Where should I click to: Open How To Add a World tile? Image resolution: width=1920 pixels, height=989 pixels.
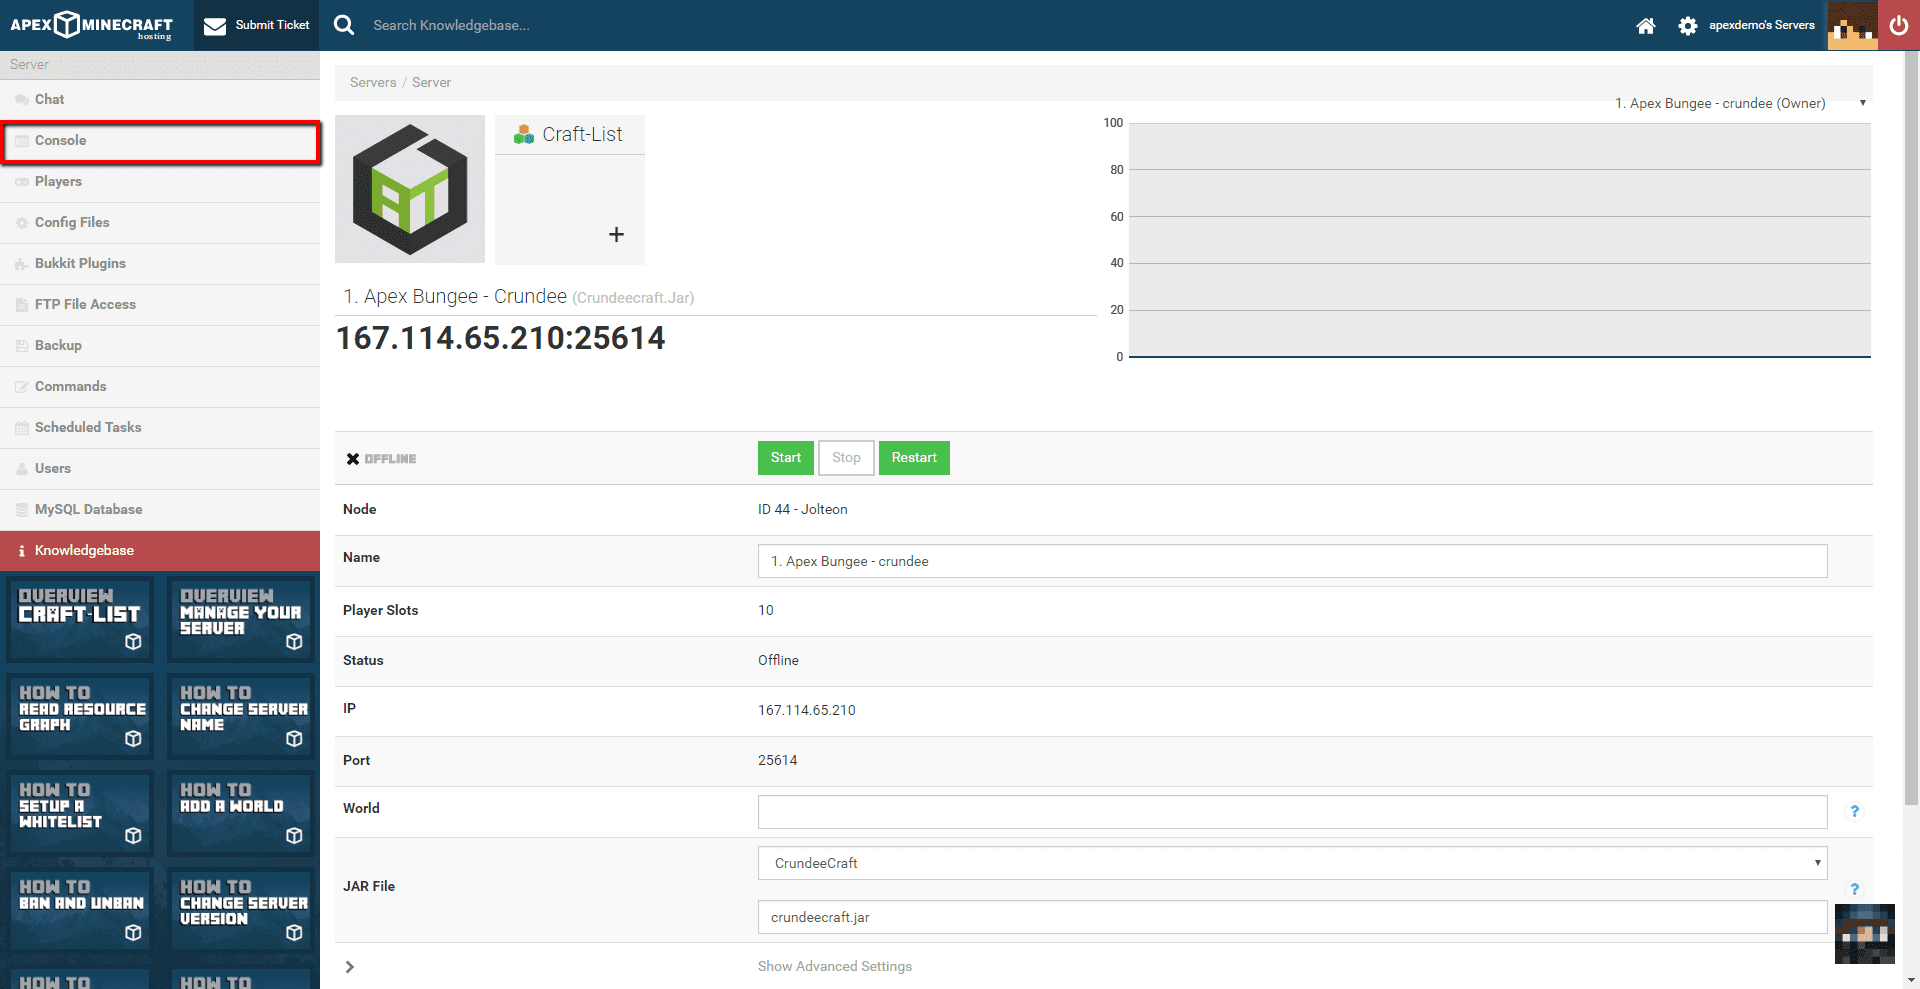241,813
